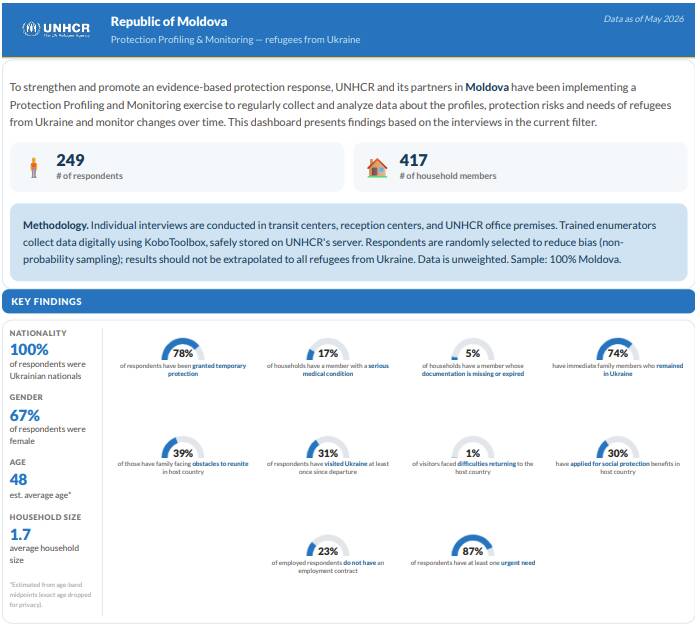Click the 78% temporary protection gauge

click(183, 349)
